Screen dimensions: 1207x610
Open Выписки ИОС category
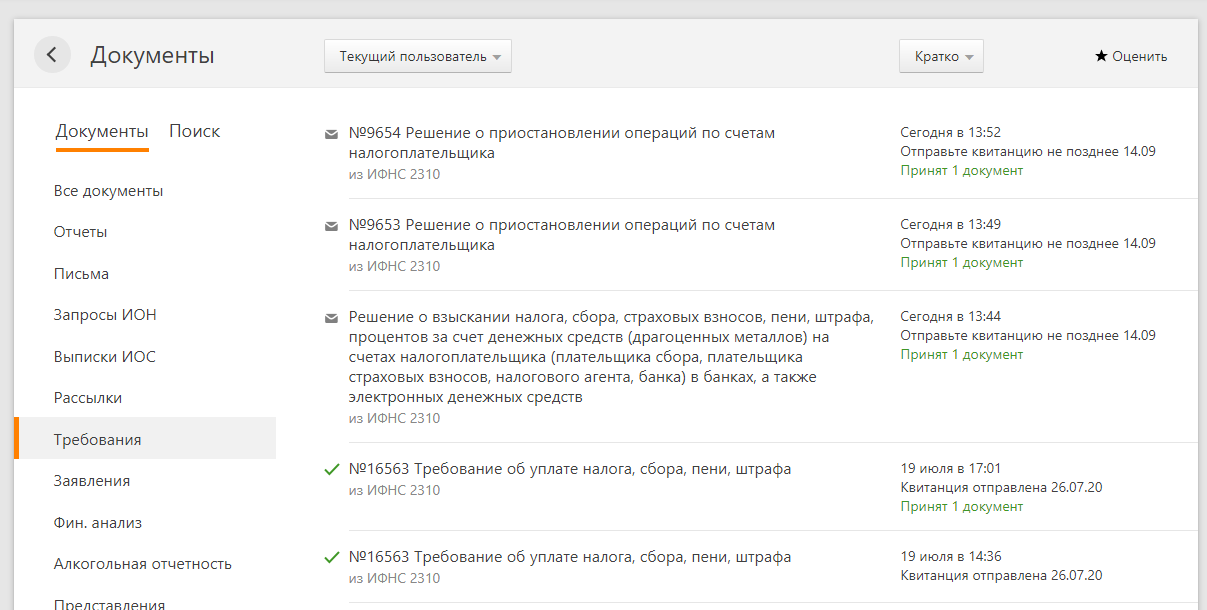pos(104,357)
